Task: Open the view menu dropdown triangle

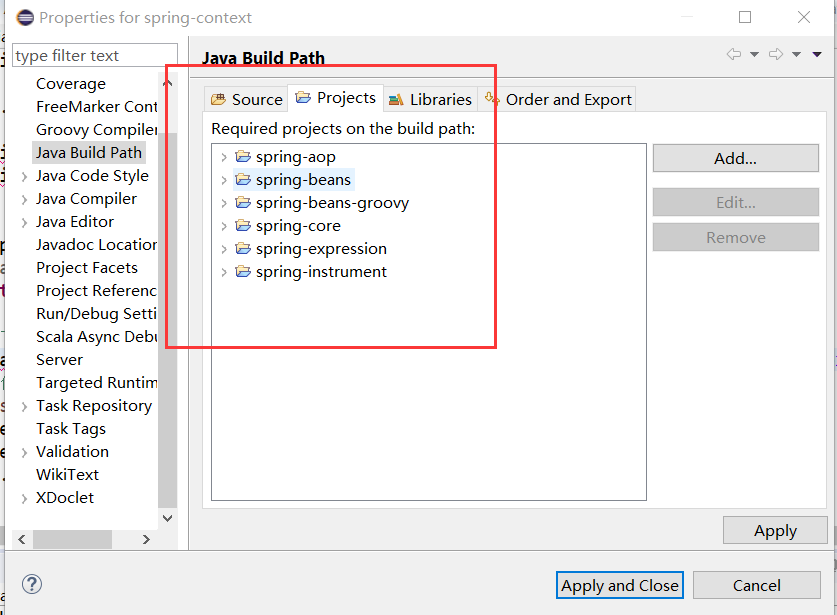Action: click(817, 54)
